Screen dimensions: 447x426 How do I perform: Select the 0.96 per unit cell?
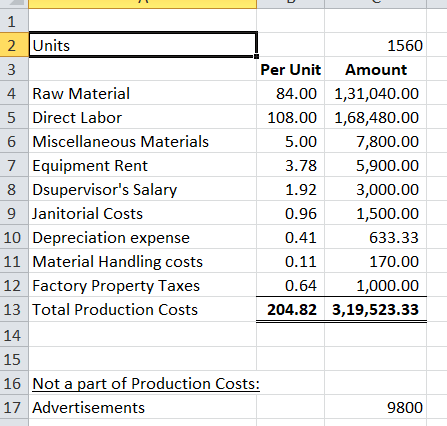tap(290, 213)
